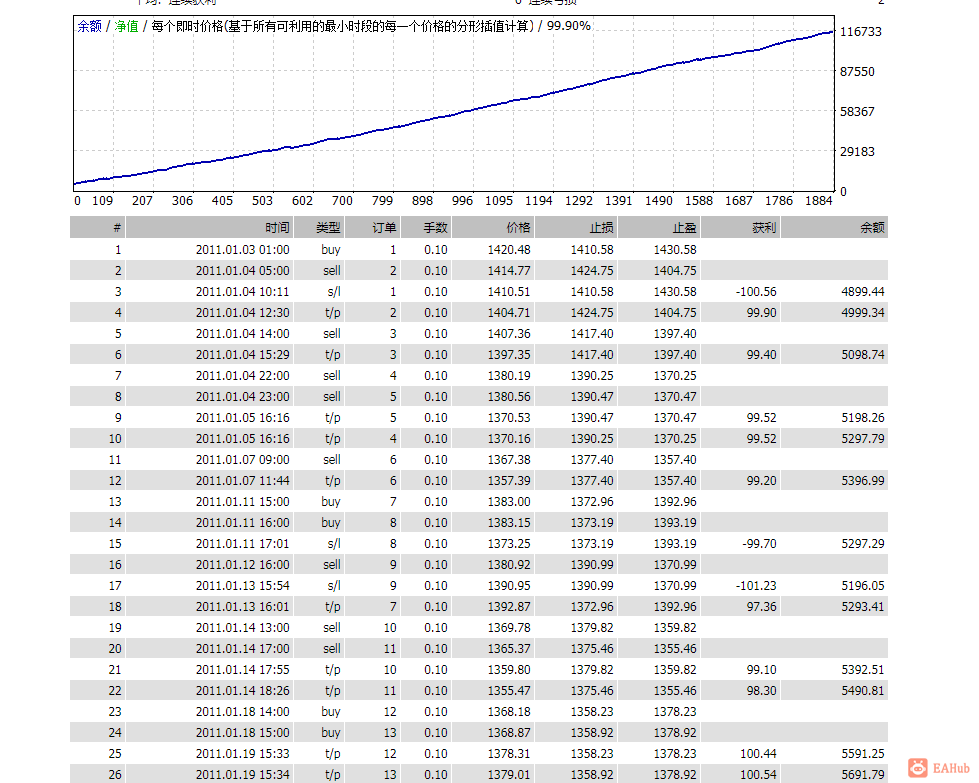
Task: Click the balance value 5293.41
Action: [863, 607]
